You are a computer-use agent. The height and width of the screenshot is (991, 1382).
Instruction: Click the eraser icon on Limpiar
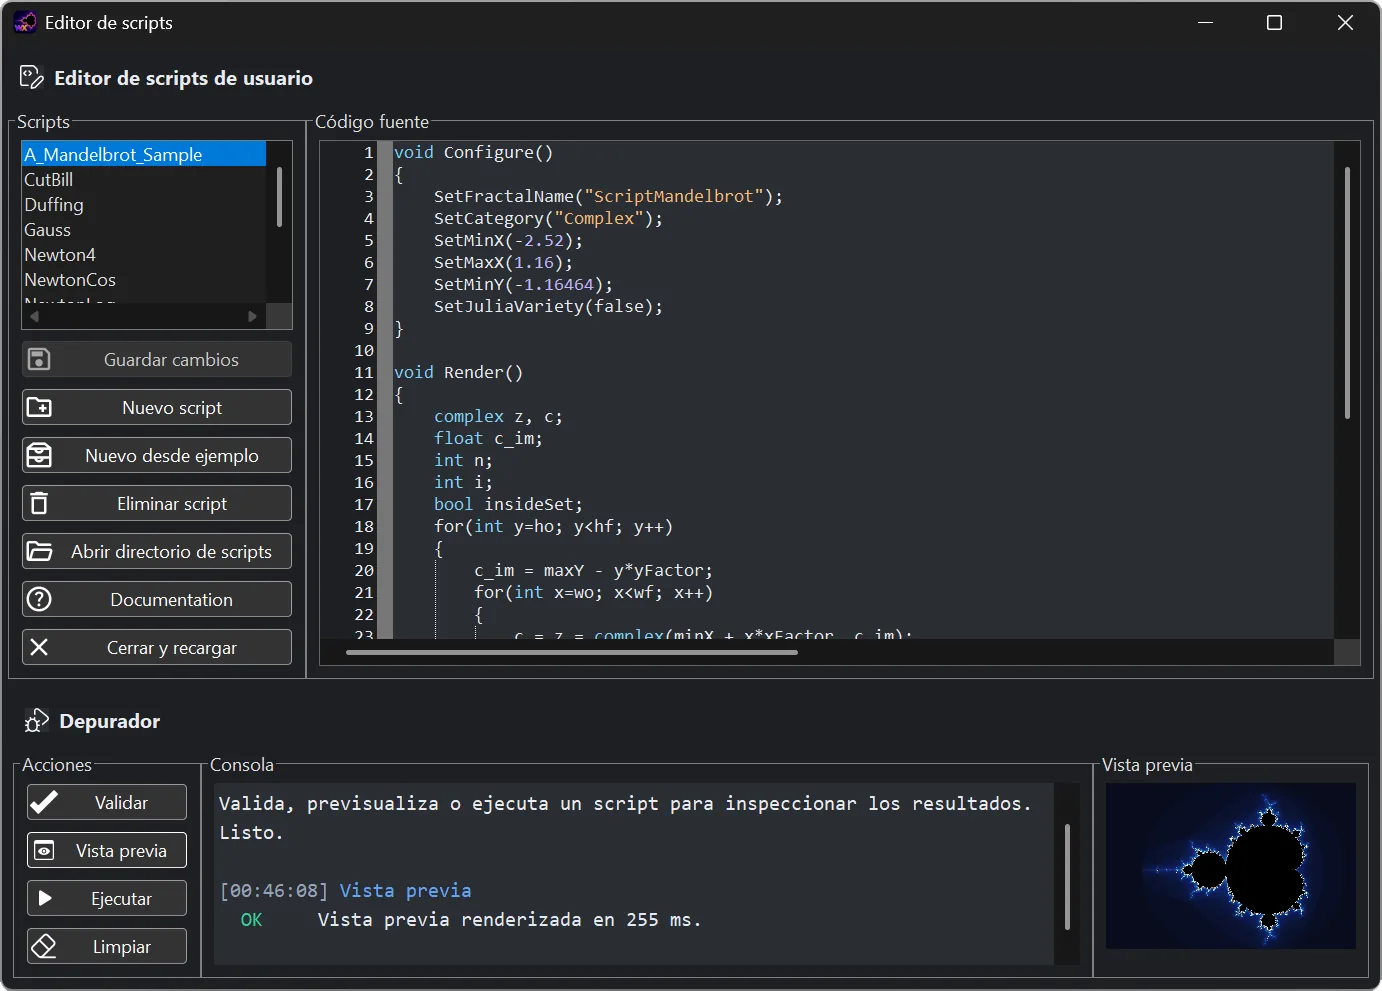tap(44, 946)
